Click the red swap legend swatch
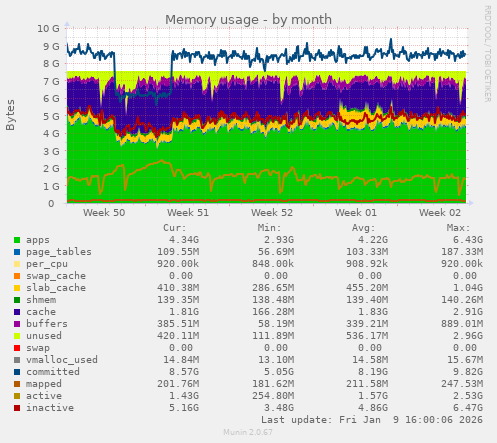 point(17,348)
